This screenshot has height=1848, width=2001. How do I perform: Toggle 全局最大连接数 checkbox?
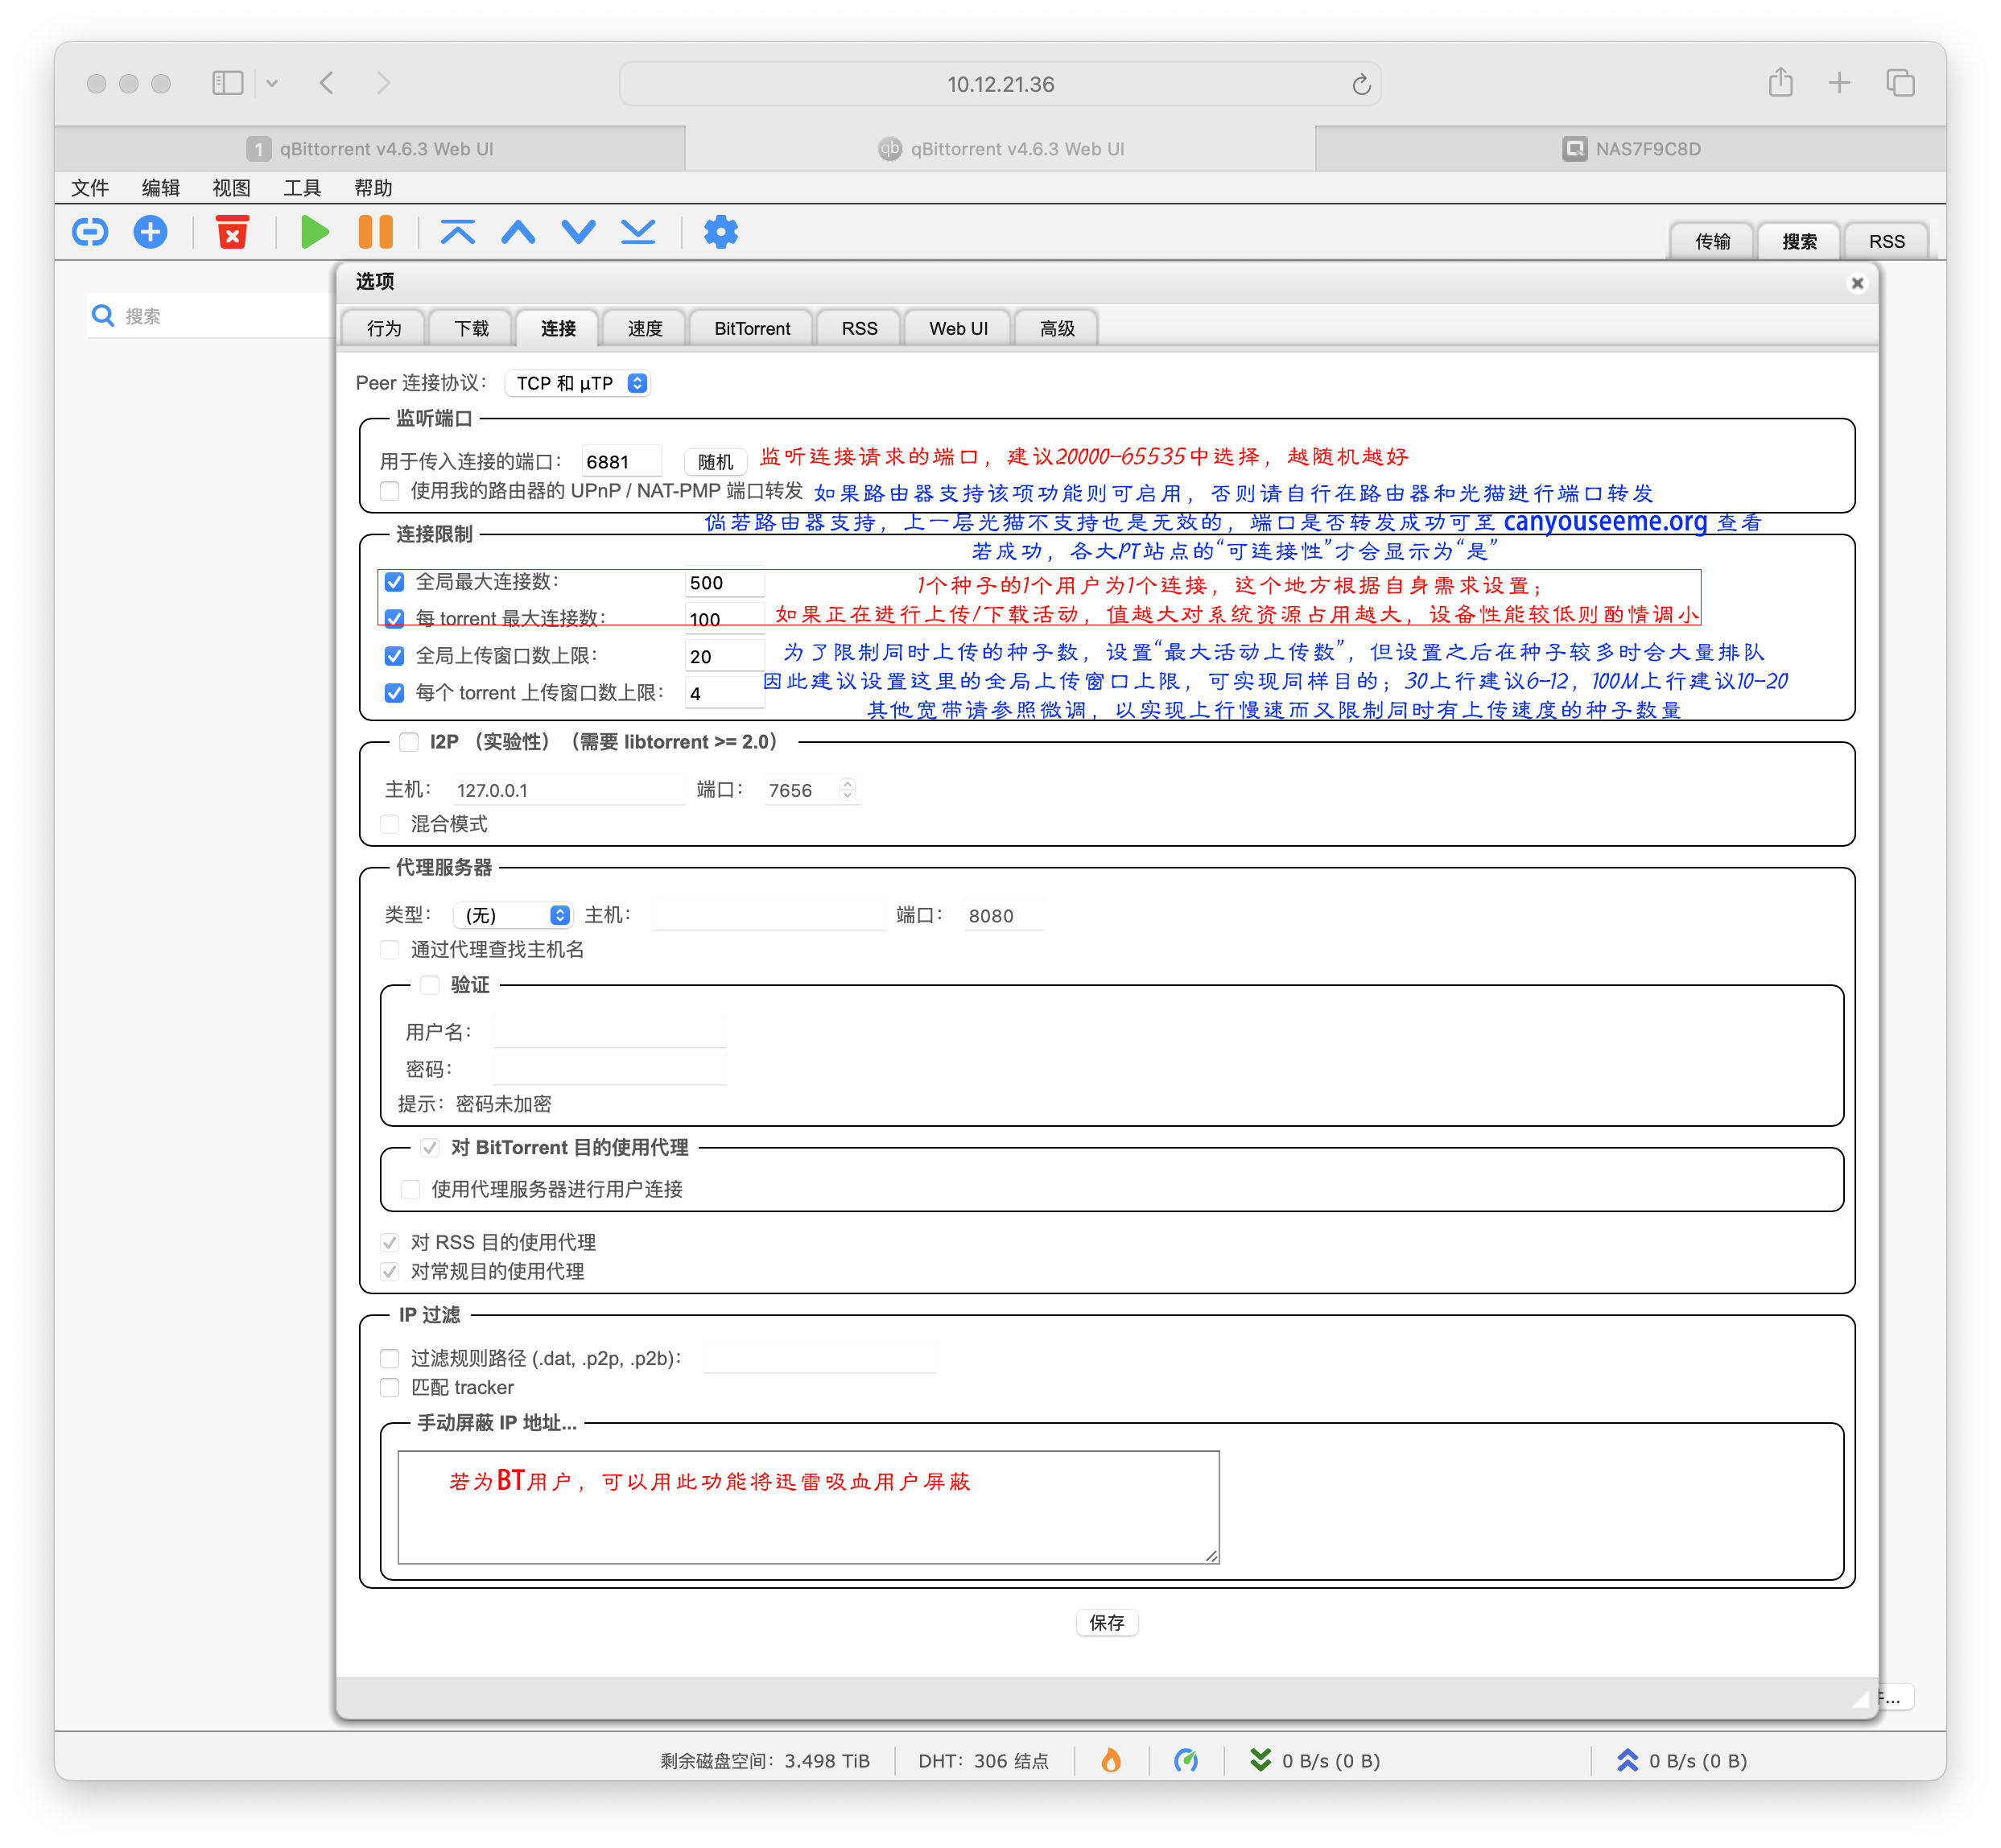point(394,582)
